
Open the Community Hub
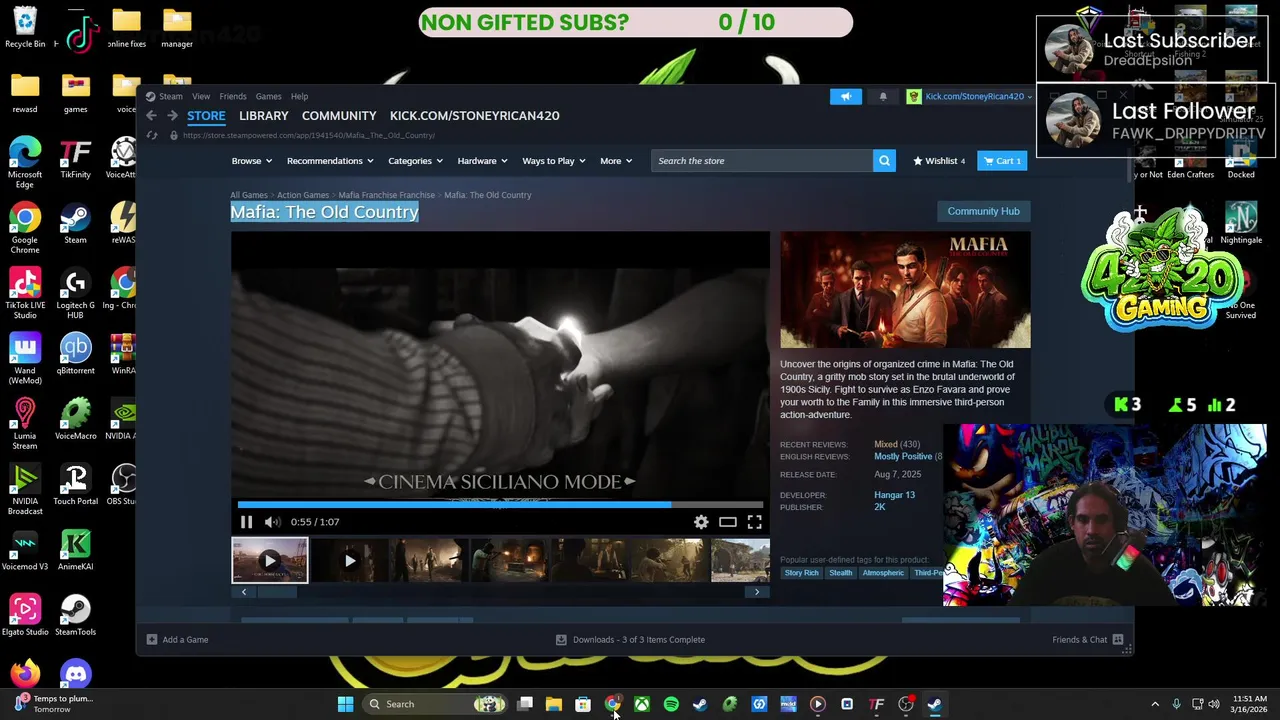click(983, 211)
